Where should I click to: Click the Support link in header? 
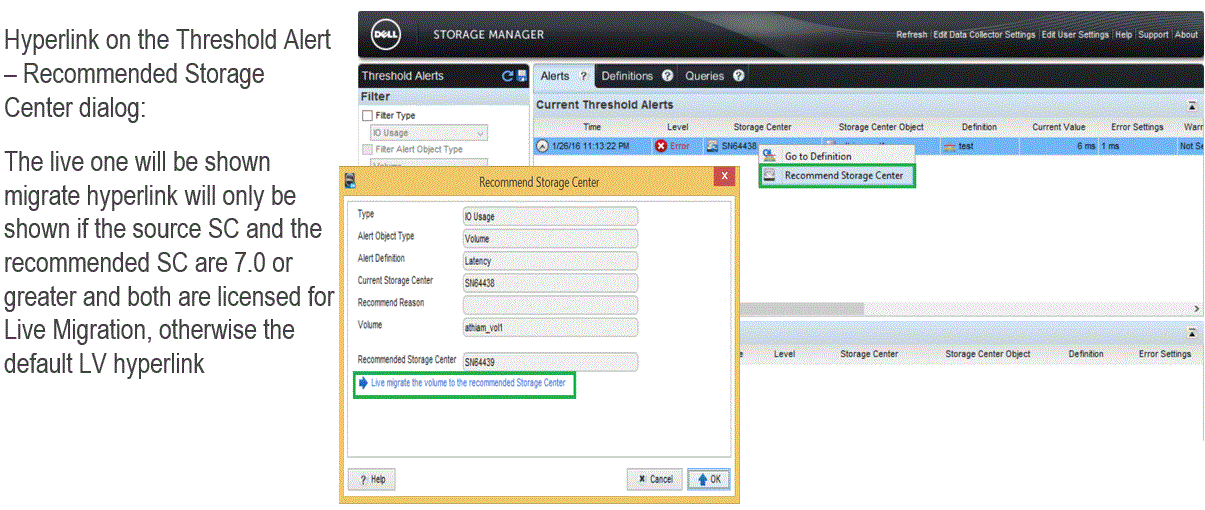click(x=1153, y=34)
